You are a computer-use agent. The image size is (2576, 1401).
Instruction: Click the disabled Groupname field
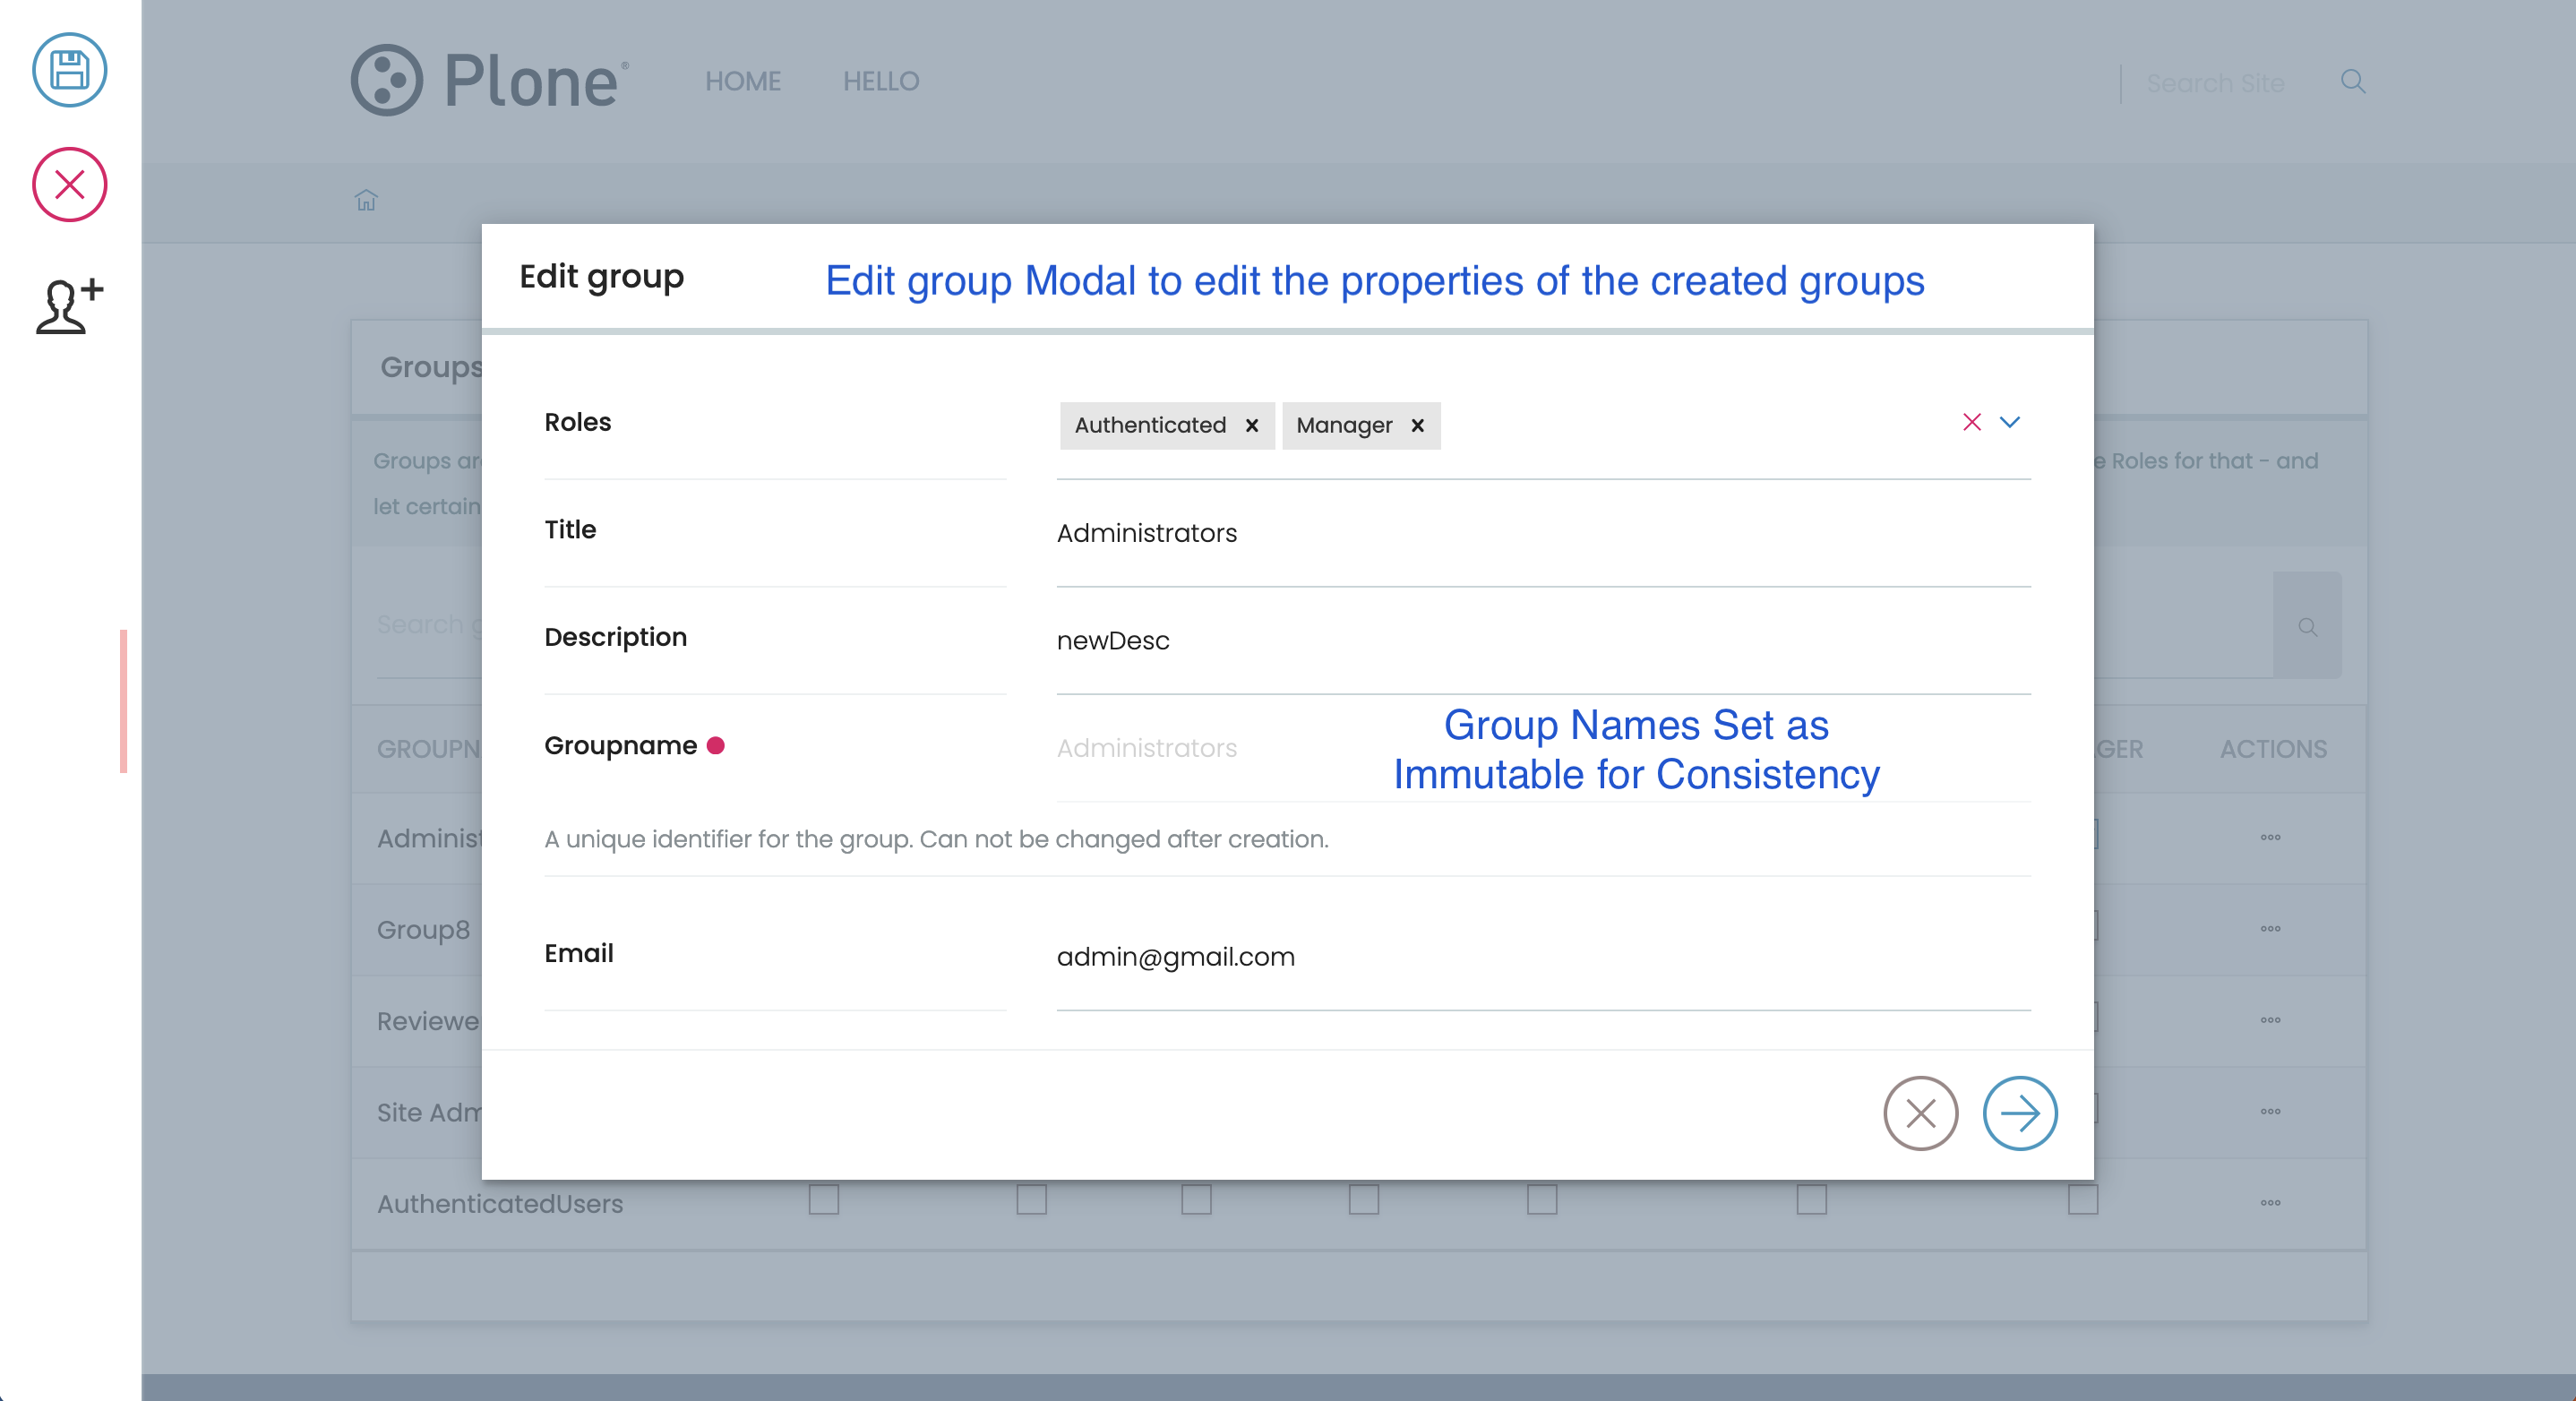pyautogui.click(x=1543, y=748)
